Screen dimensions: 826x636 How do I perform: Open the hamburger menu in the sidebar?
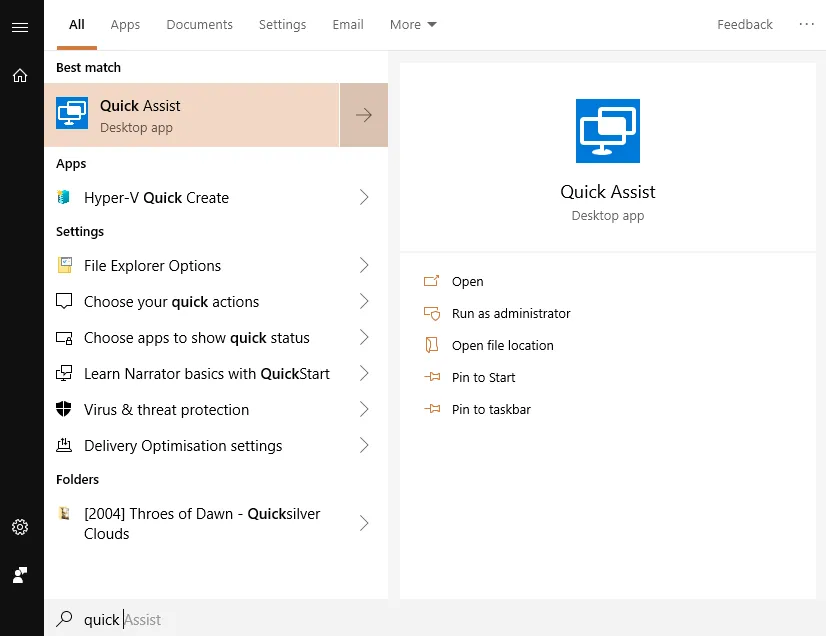click(x=20, y=27)
